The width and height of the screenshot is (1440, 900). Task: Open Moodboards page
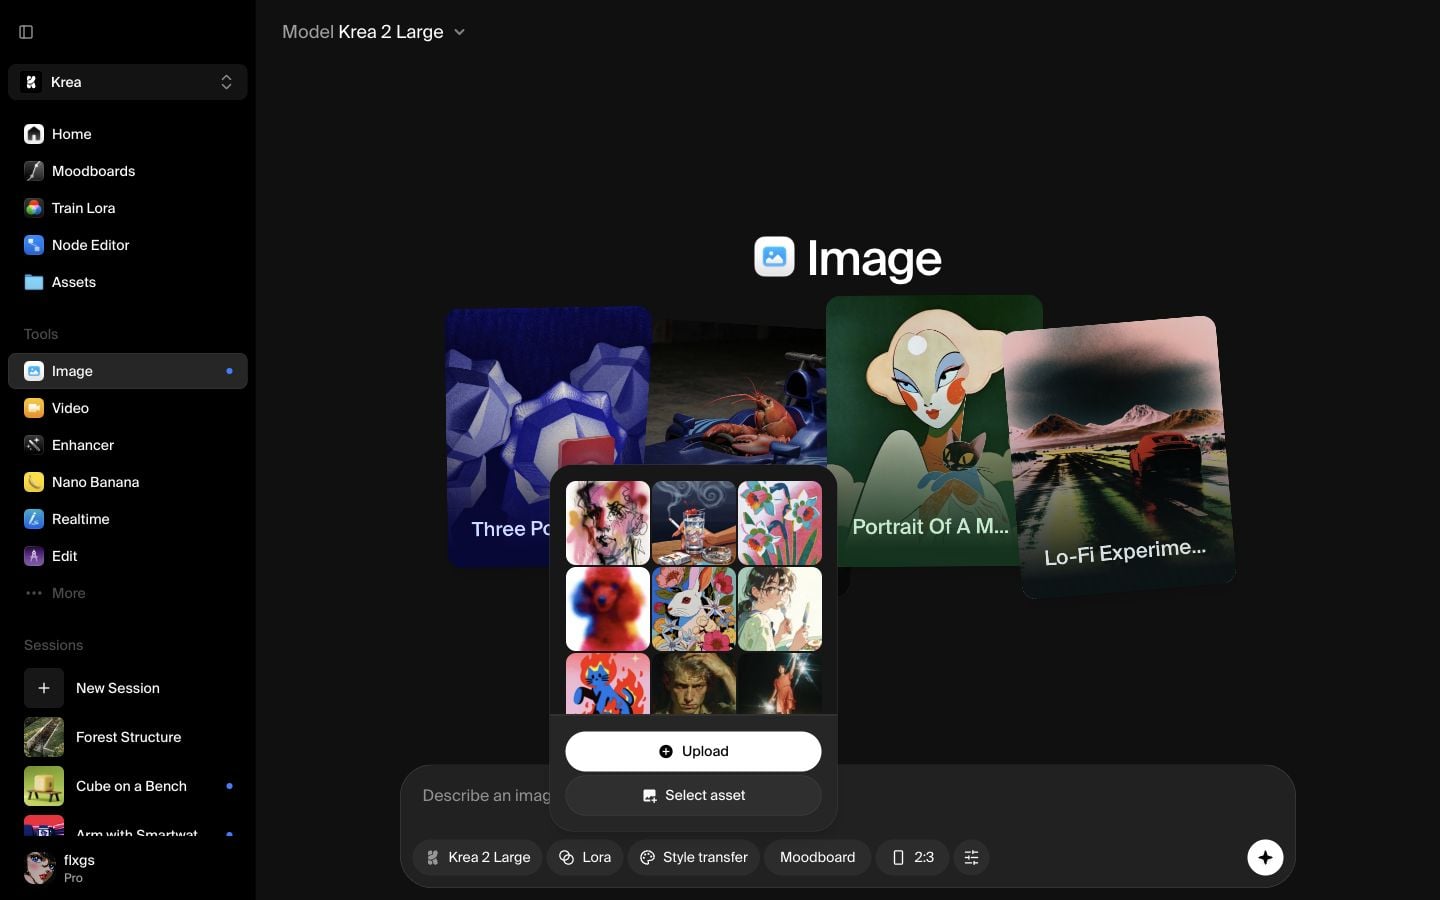[x=128, y=171]
